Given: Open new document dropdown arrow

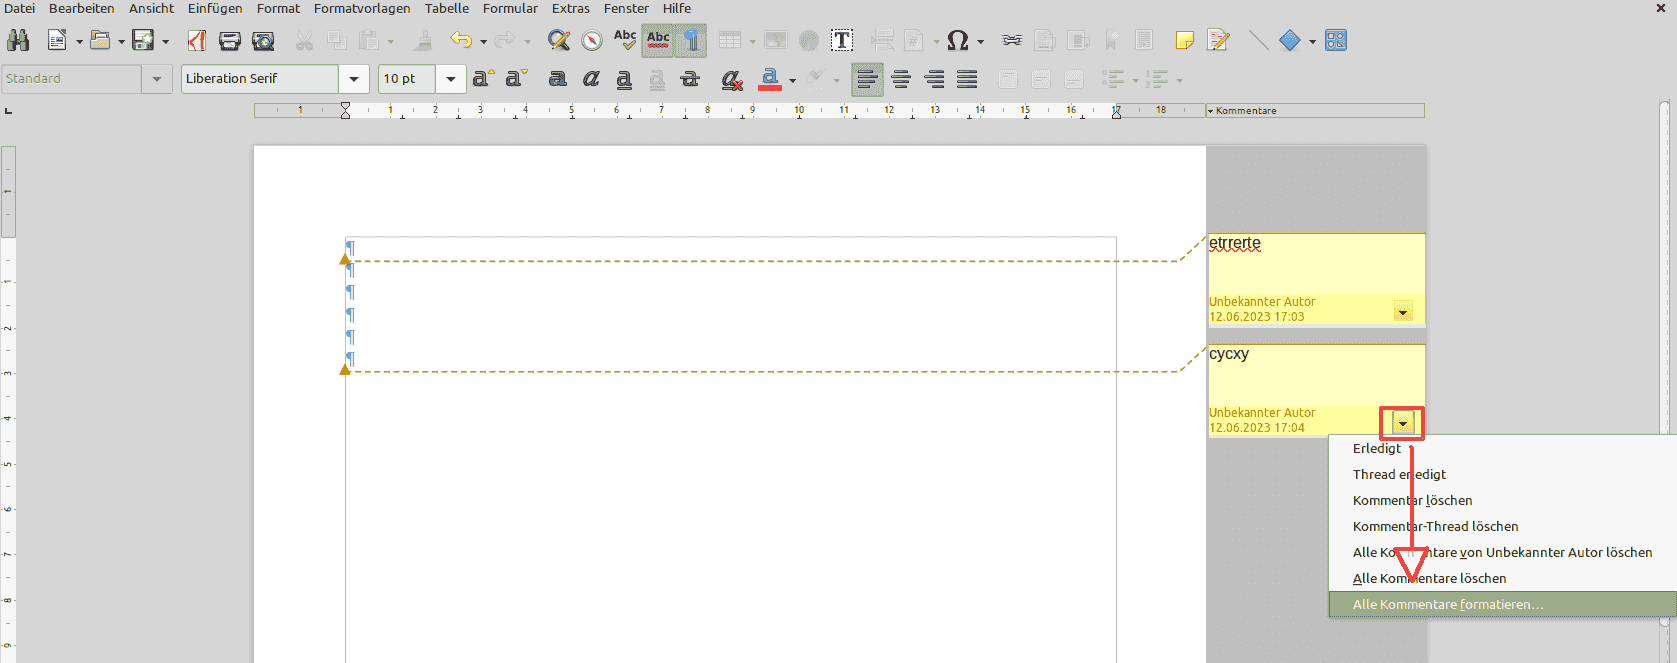Looking at the screenshot, I should 79,41.
